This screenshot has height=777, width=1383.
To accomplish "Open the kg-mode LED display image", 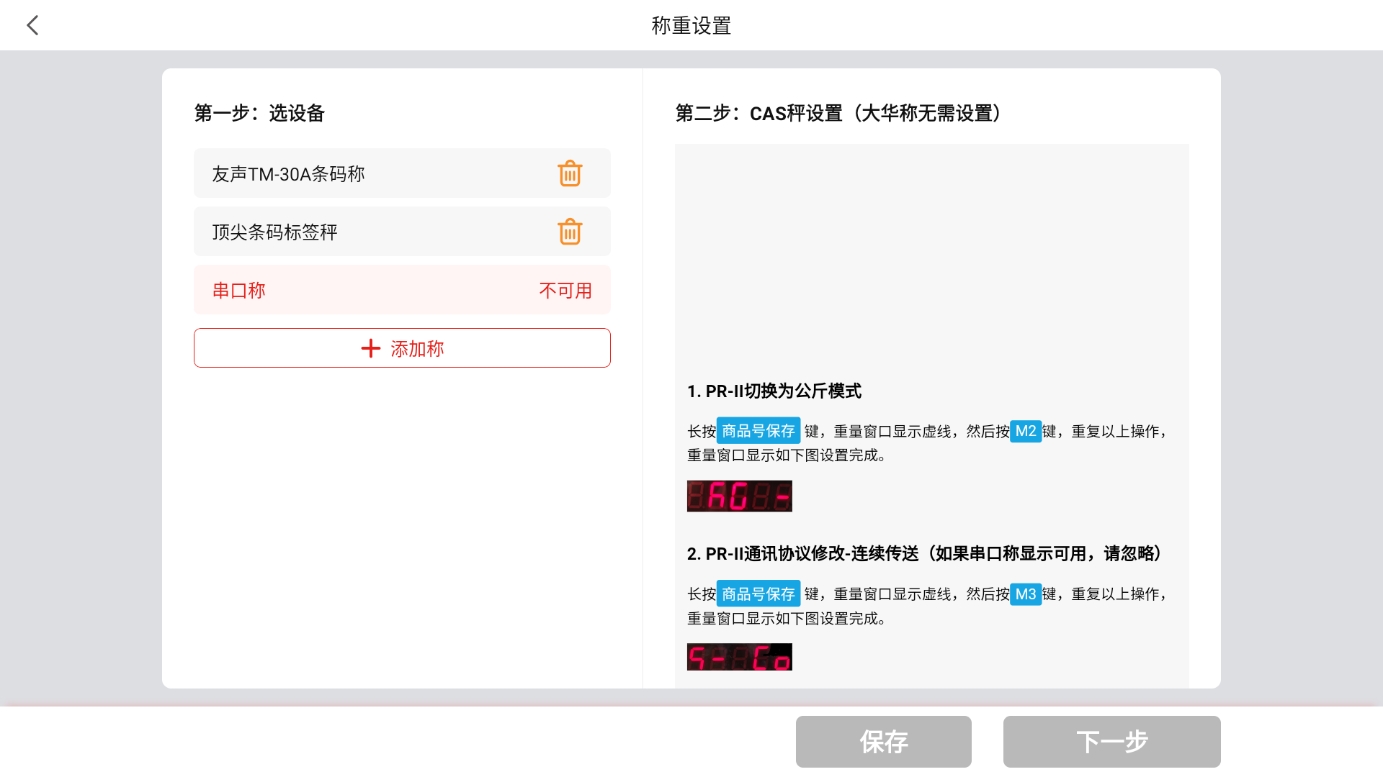I will [x=739, y=496].
